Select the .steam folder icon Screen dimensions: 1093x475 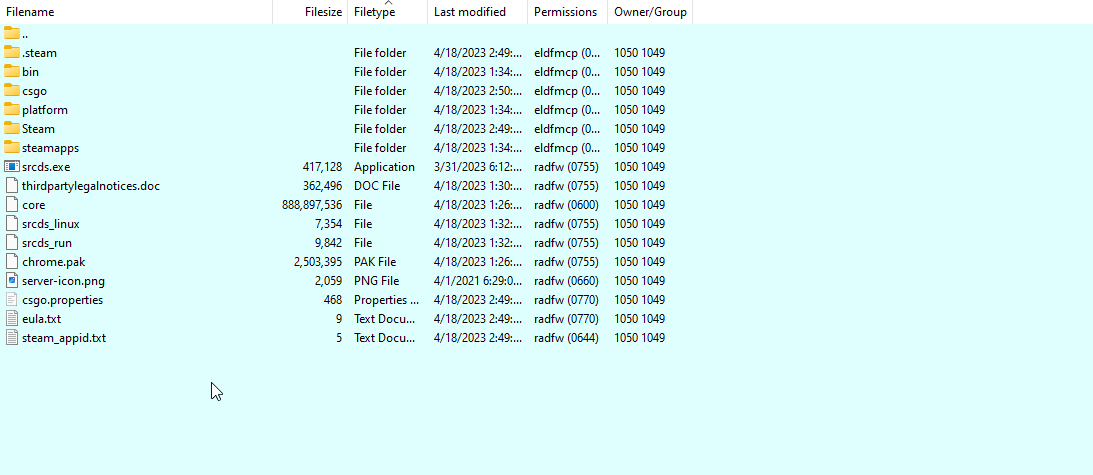(12, 52)
